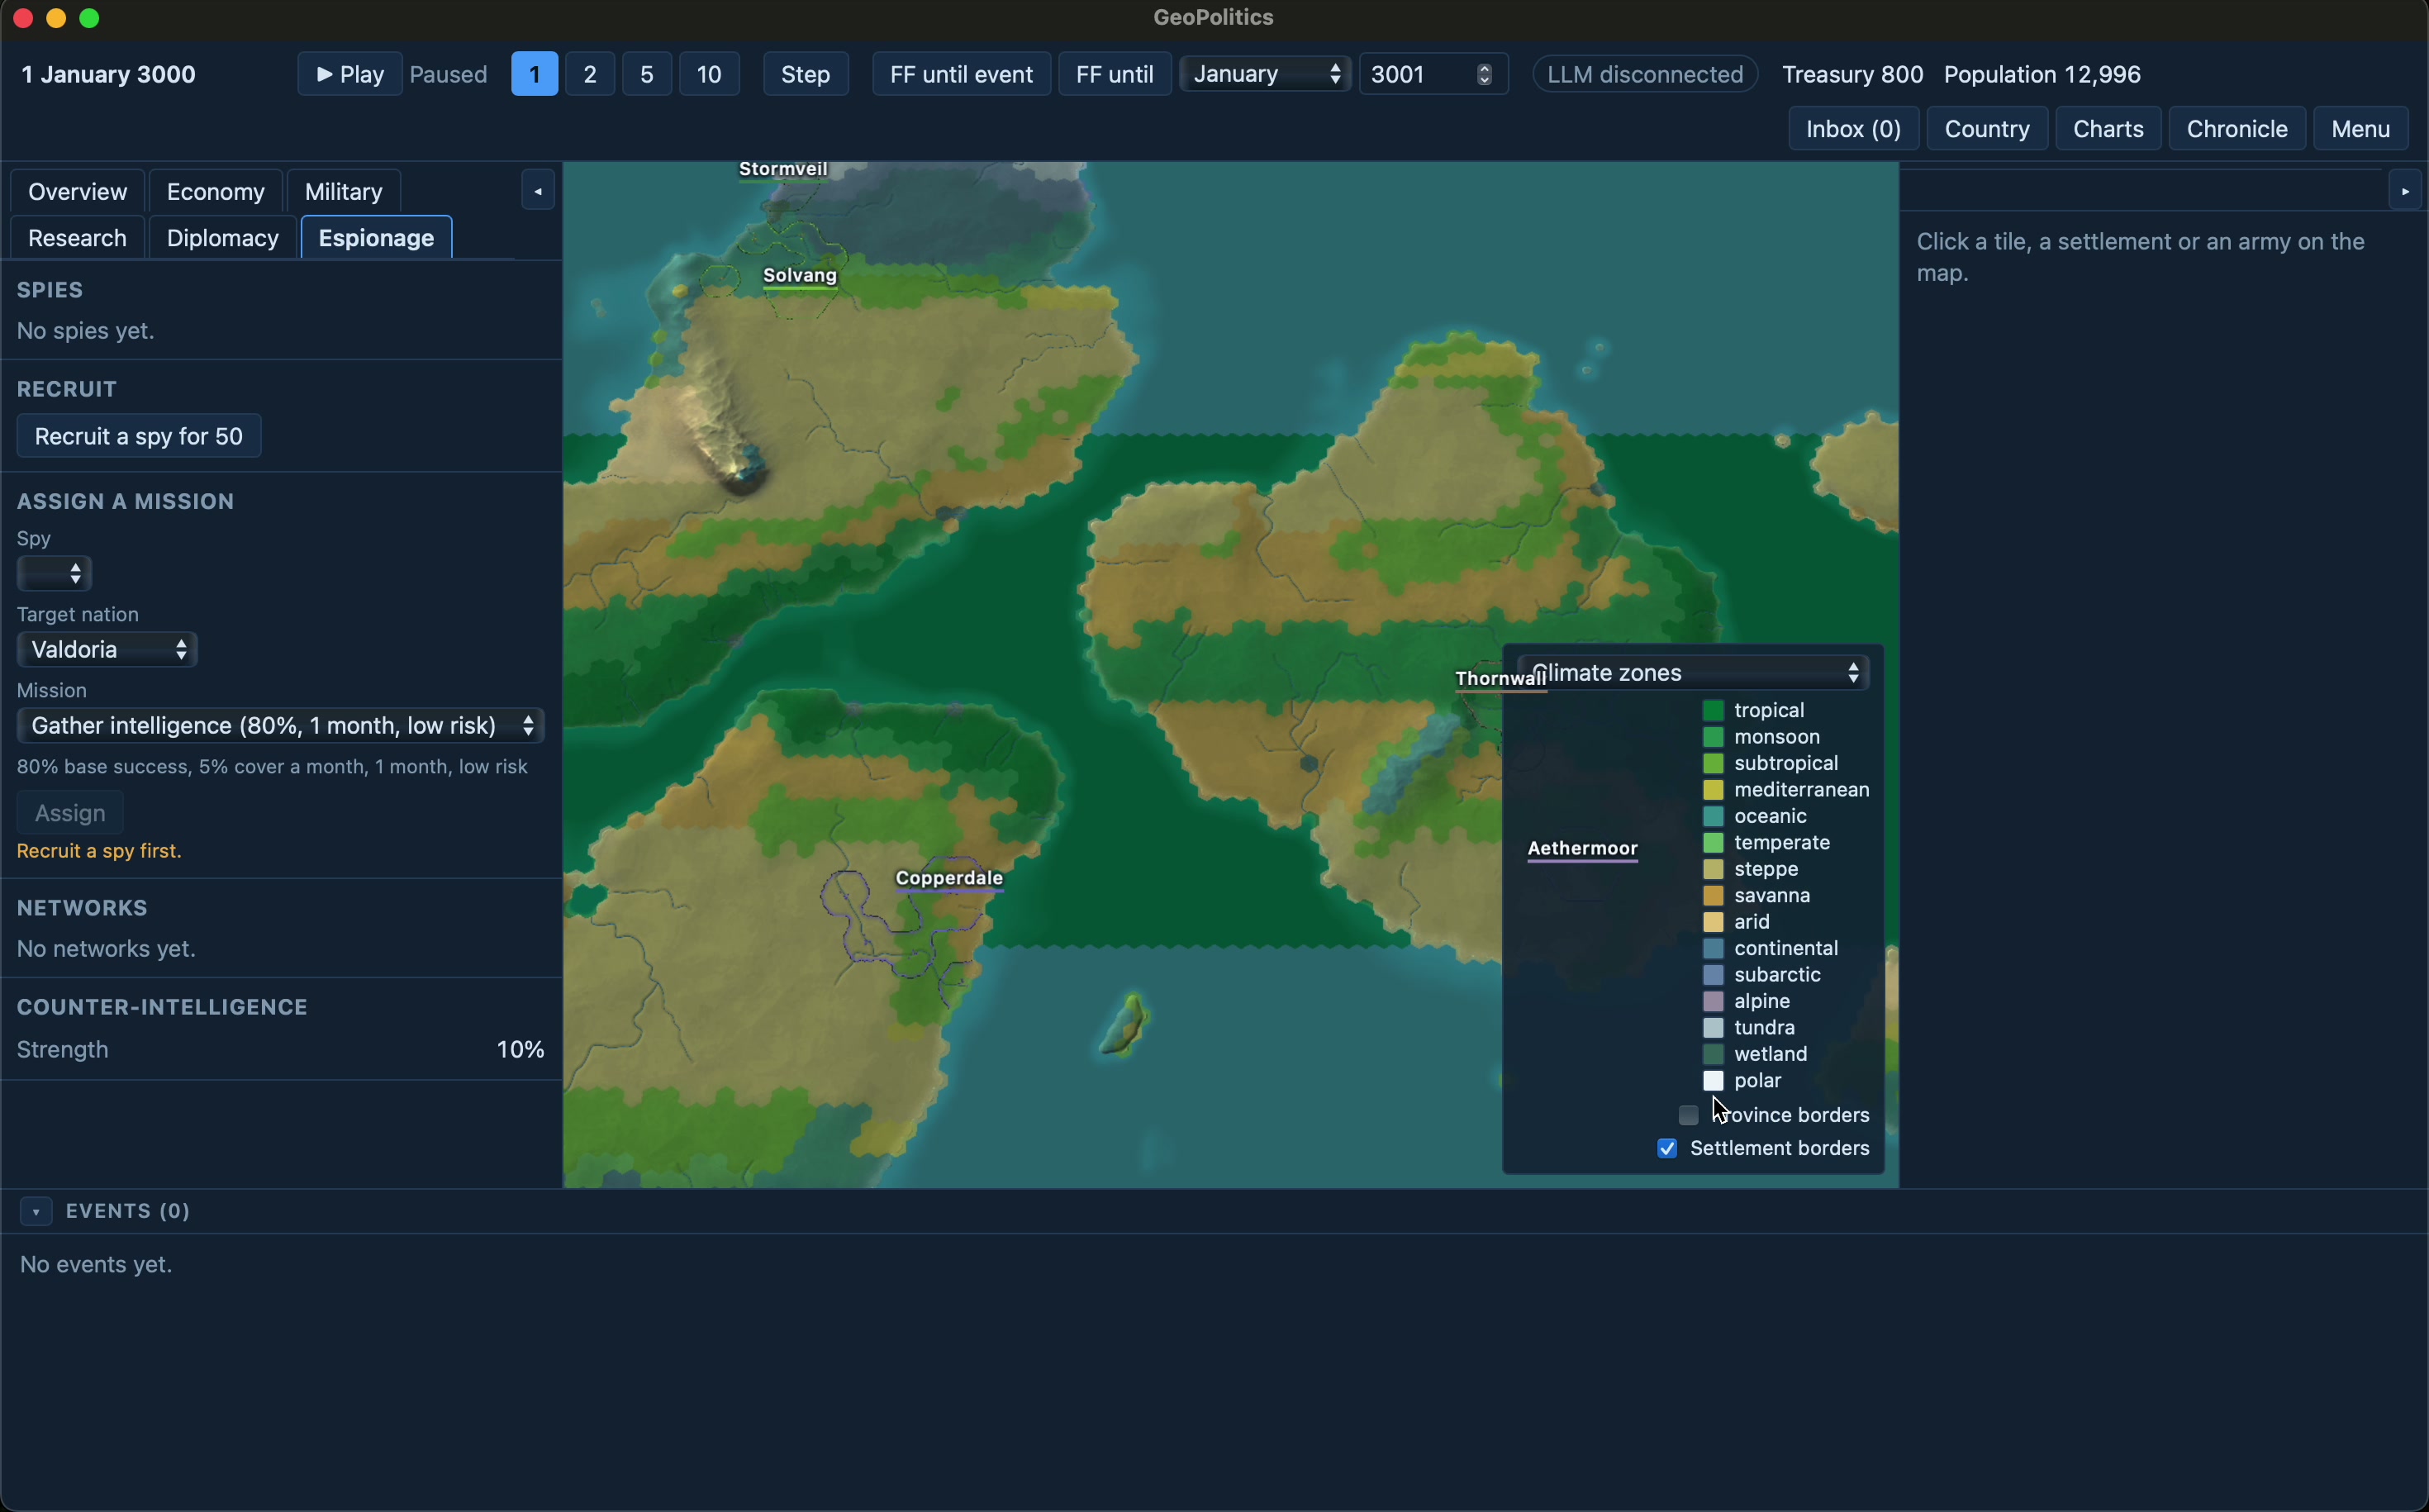This screenshot has width=2429, height=1512.
Task: Open the Country panel
Action: [1986, 129]
